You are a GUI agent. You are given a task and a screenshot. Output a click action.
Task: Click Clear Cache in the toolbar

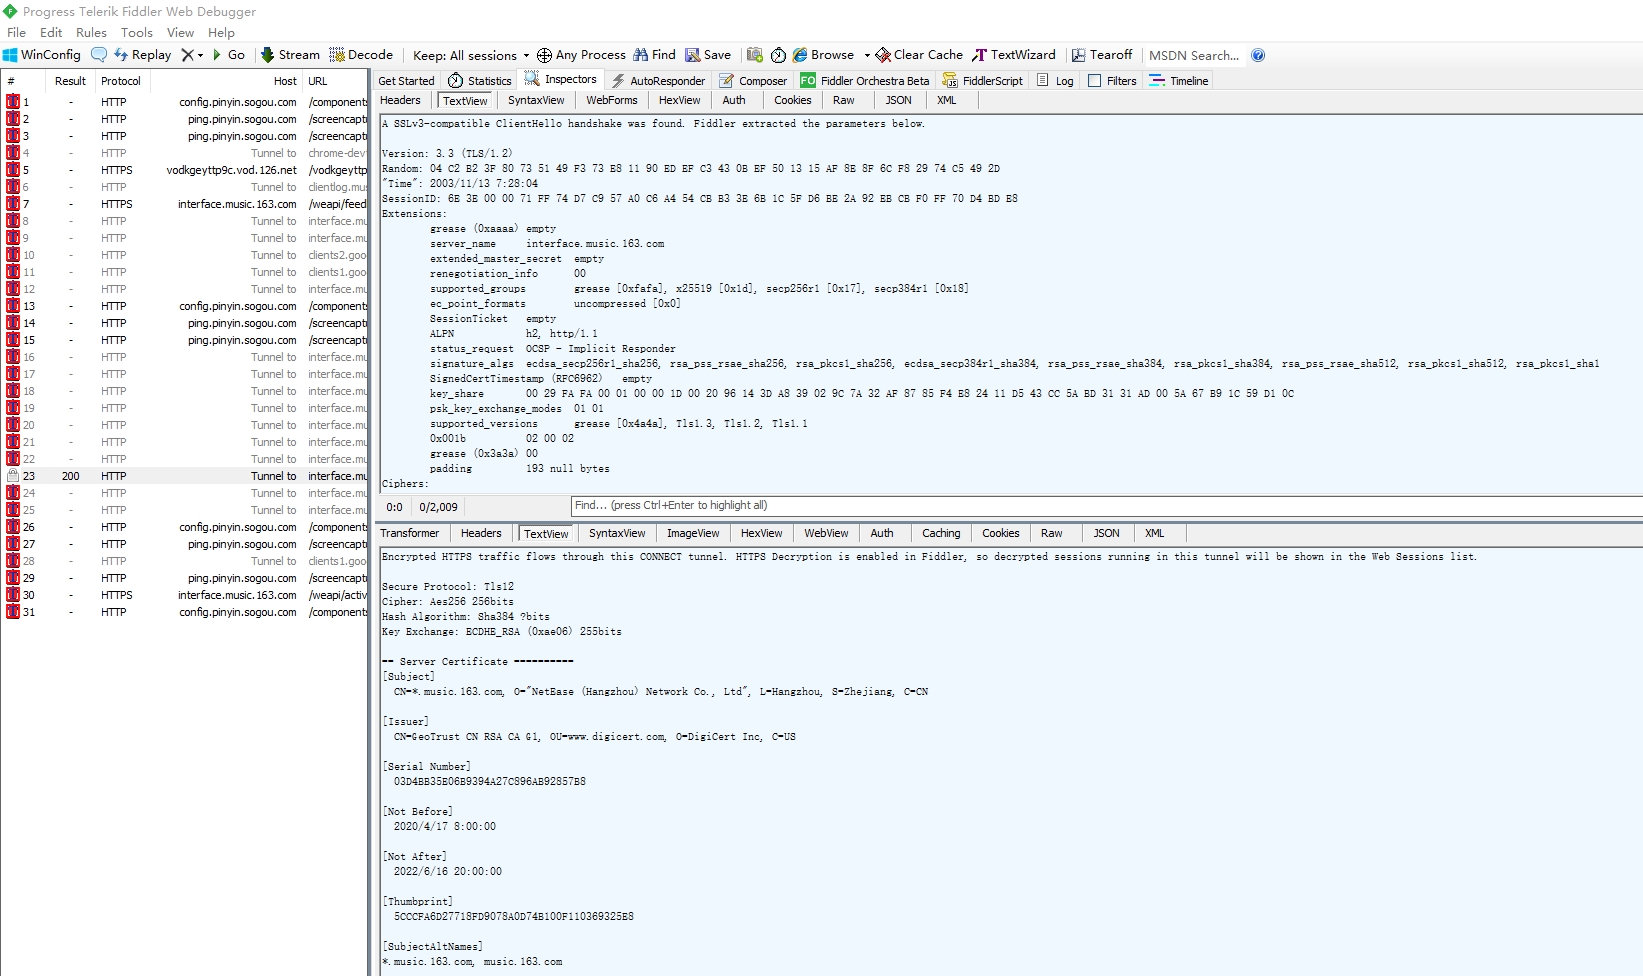pos(919,55)
